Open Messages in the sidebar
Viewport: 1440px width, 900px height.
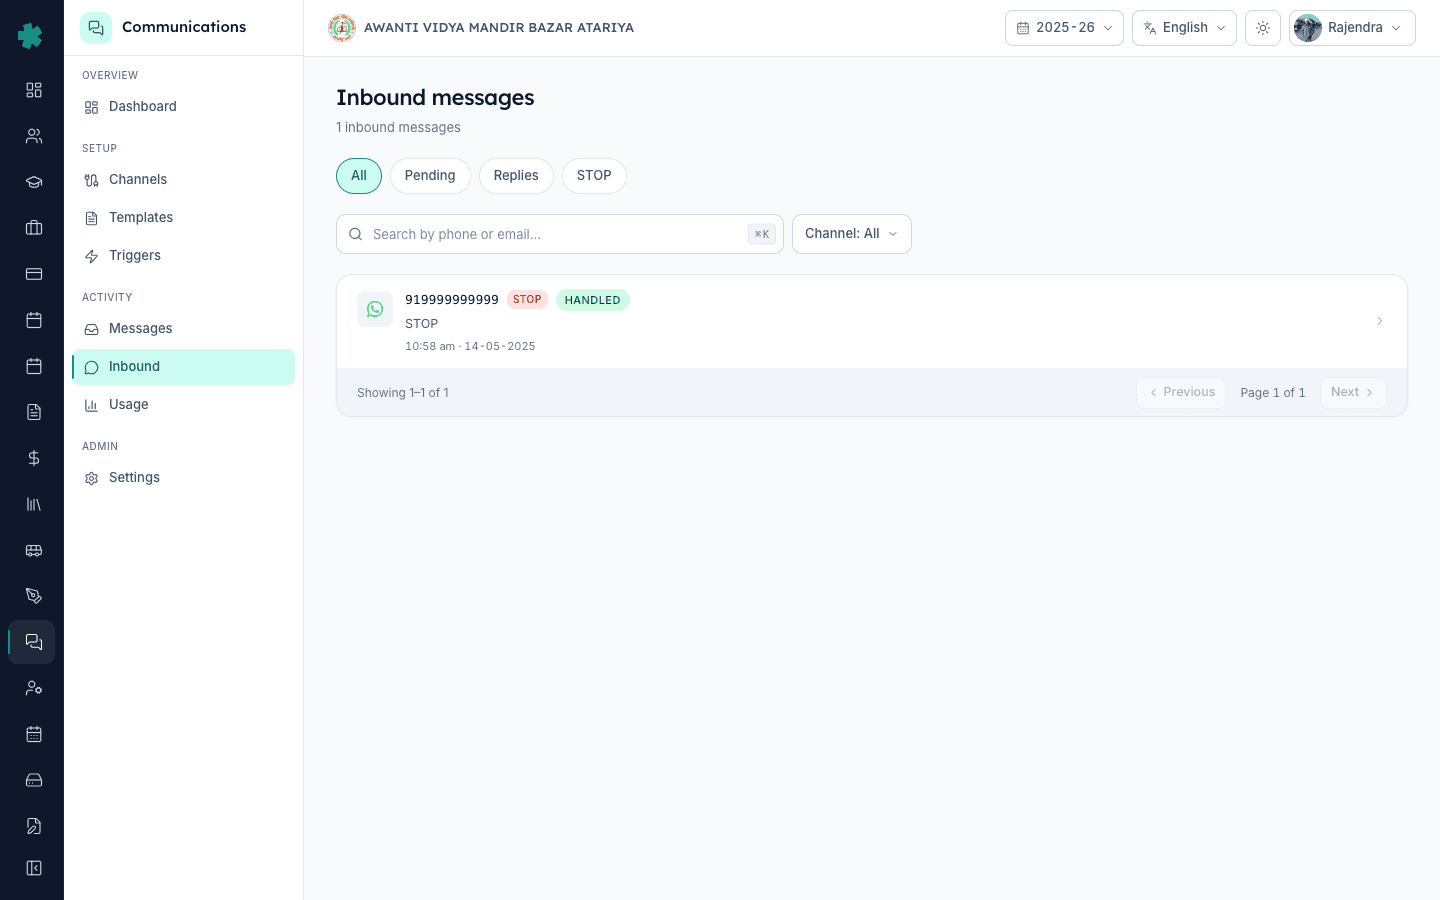tap(184, 329)
